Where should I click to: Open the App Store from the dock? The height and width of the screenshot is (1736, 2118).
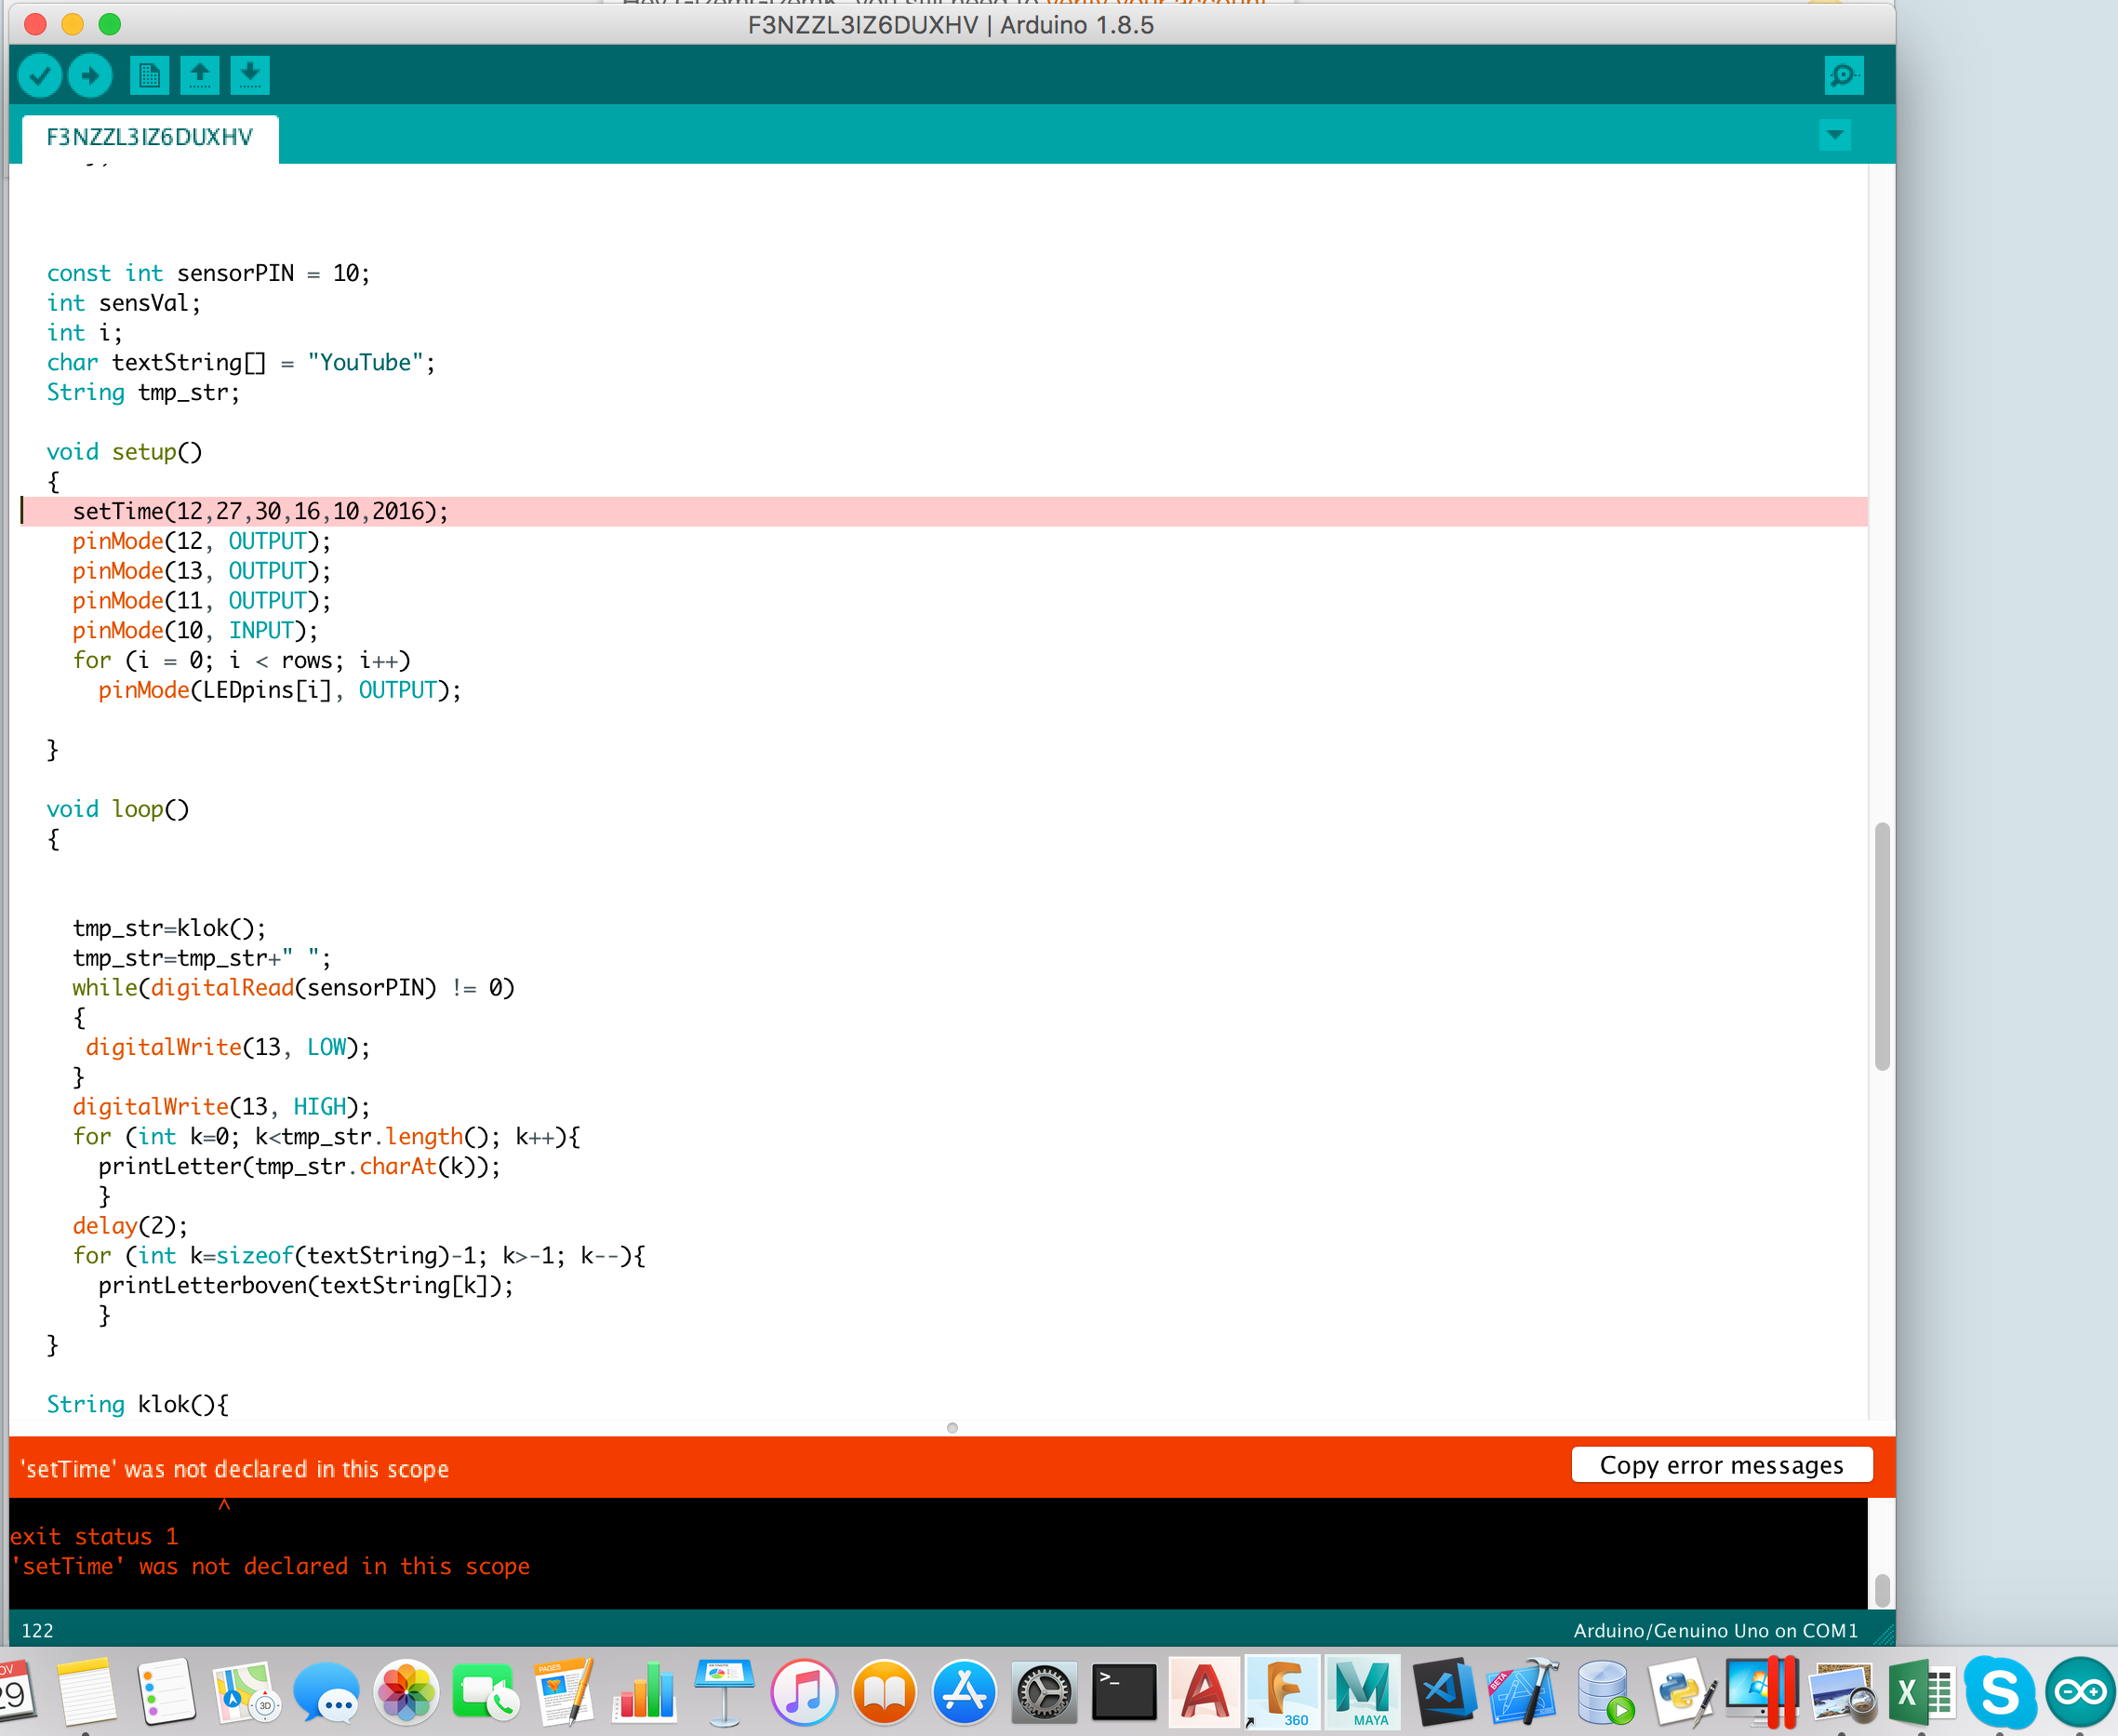tap(964, 1692)
